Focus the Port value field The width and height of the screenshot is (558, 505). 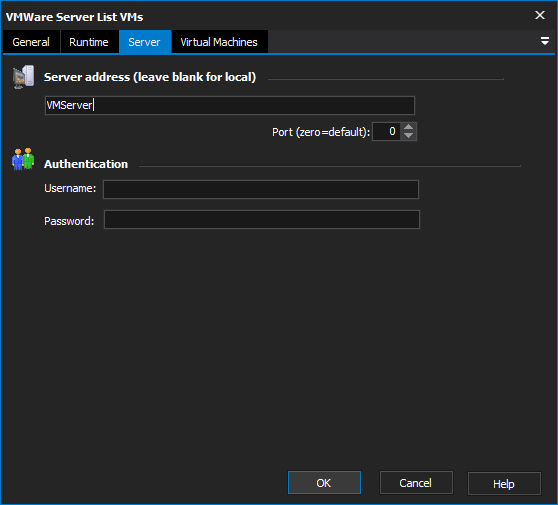click(386, 132)
